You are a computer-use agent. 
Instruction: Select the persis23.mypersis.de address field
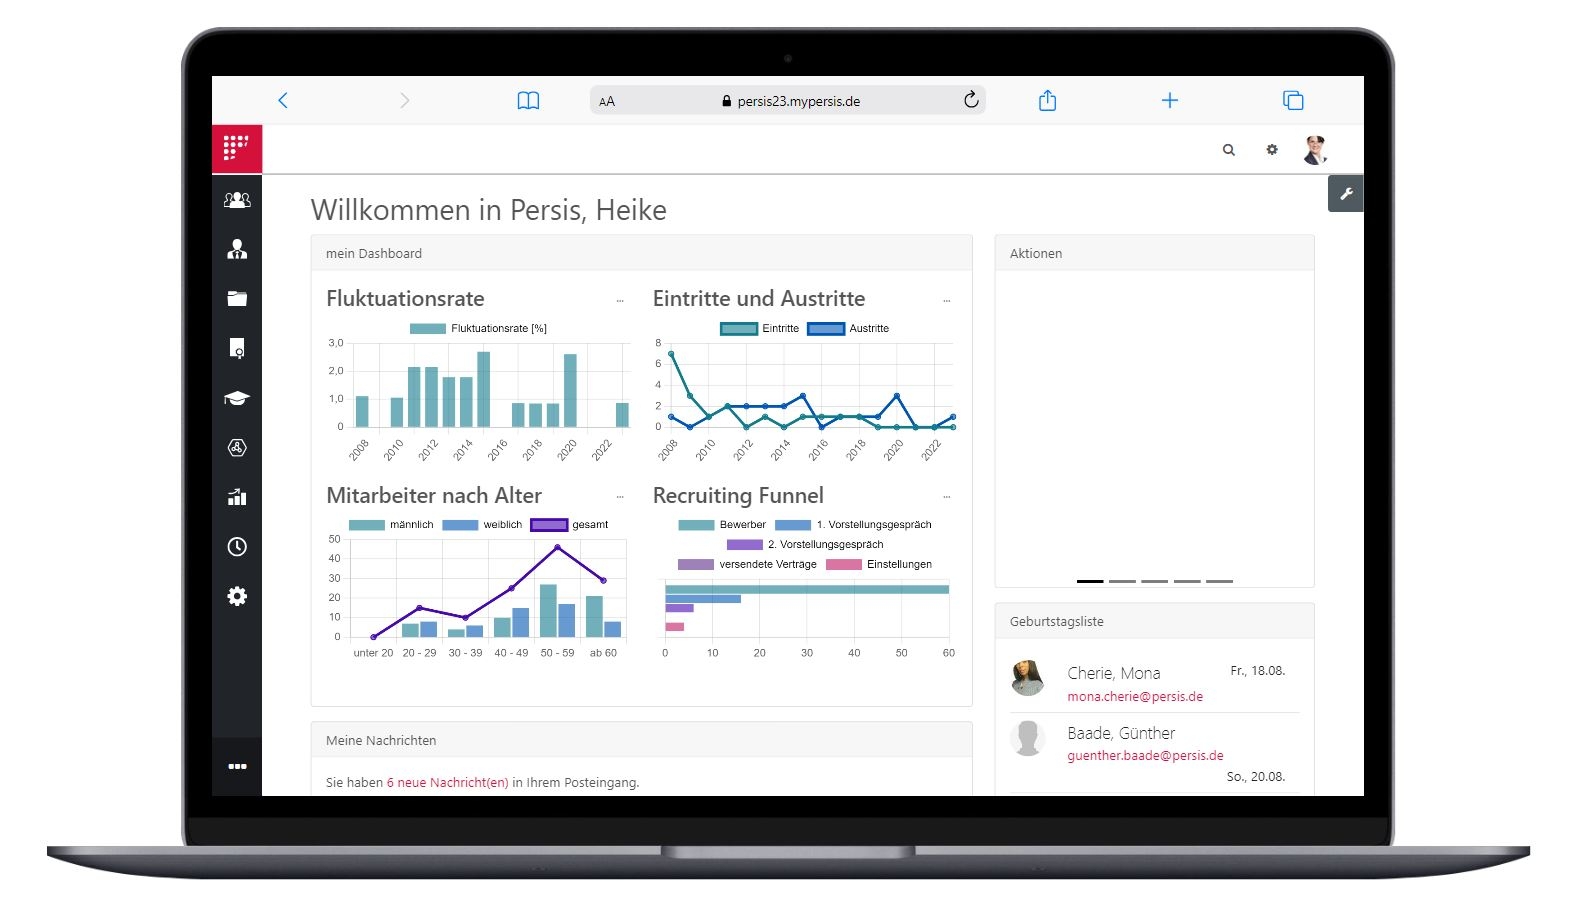pyautogui.click(x=788, y=100)
